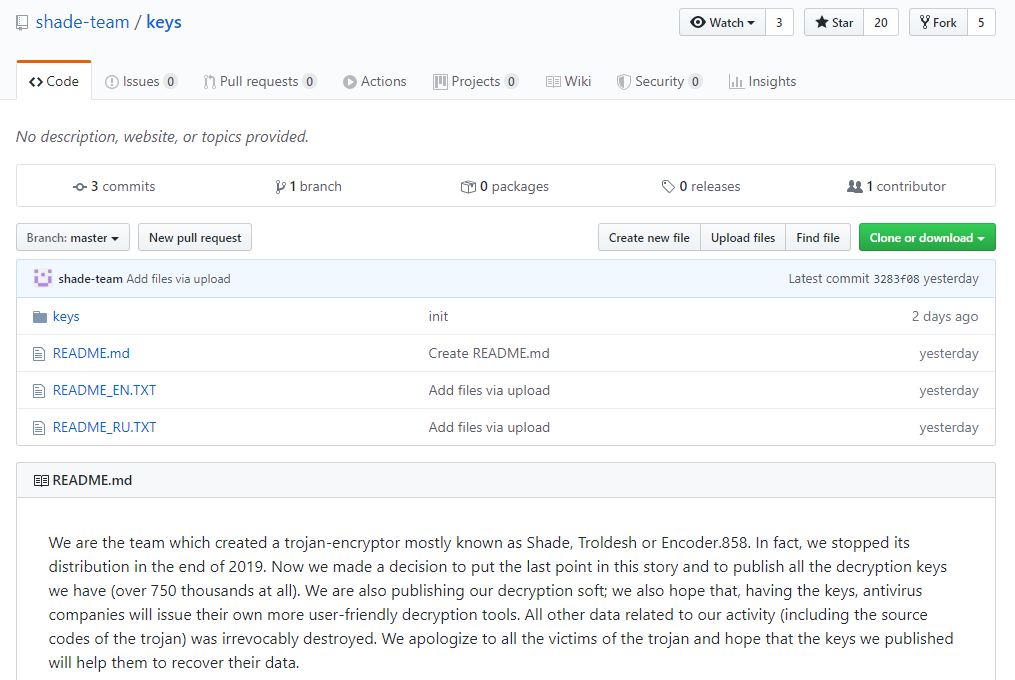This screenshot has height=680, width=1015.
Task: Click the package box icon
Action: point(468,187)
